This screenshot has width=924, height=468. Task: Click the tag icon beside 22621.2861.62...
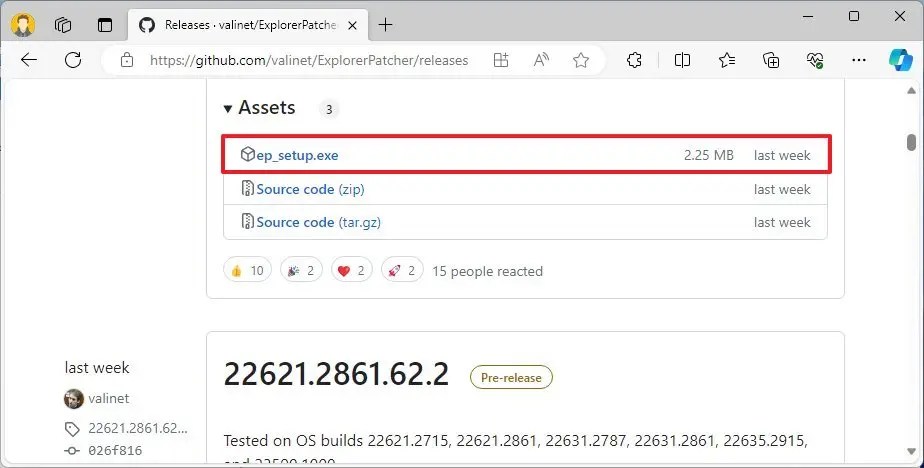pos(72,429)
